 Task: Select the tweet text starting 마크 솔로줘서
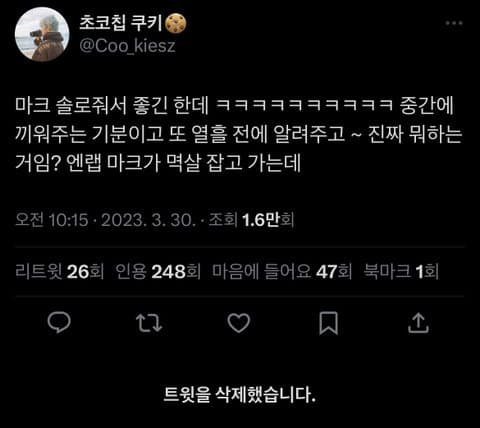pos(239,134)
